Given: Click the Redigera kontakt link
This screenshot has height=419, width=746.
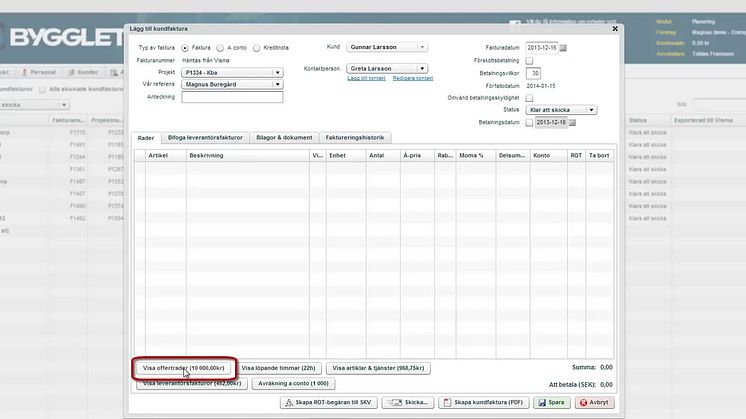Looking at the screenshot, I should 413,78.
